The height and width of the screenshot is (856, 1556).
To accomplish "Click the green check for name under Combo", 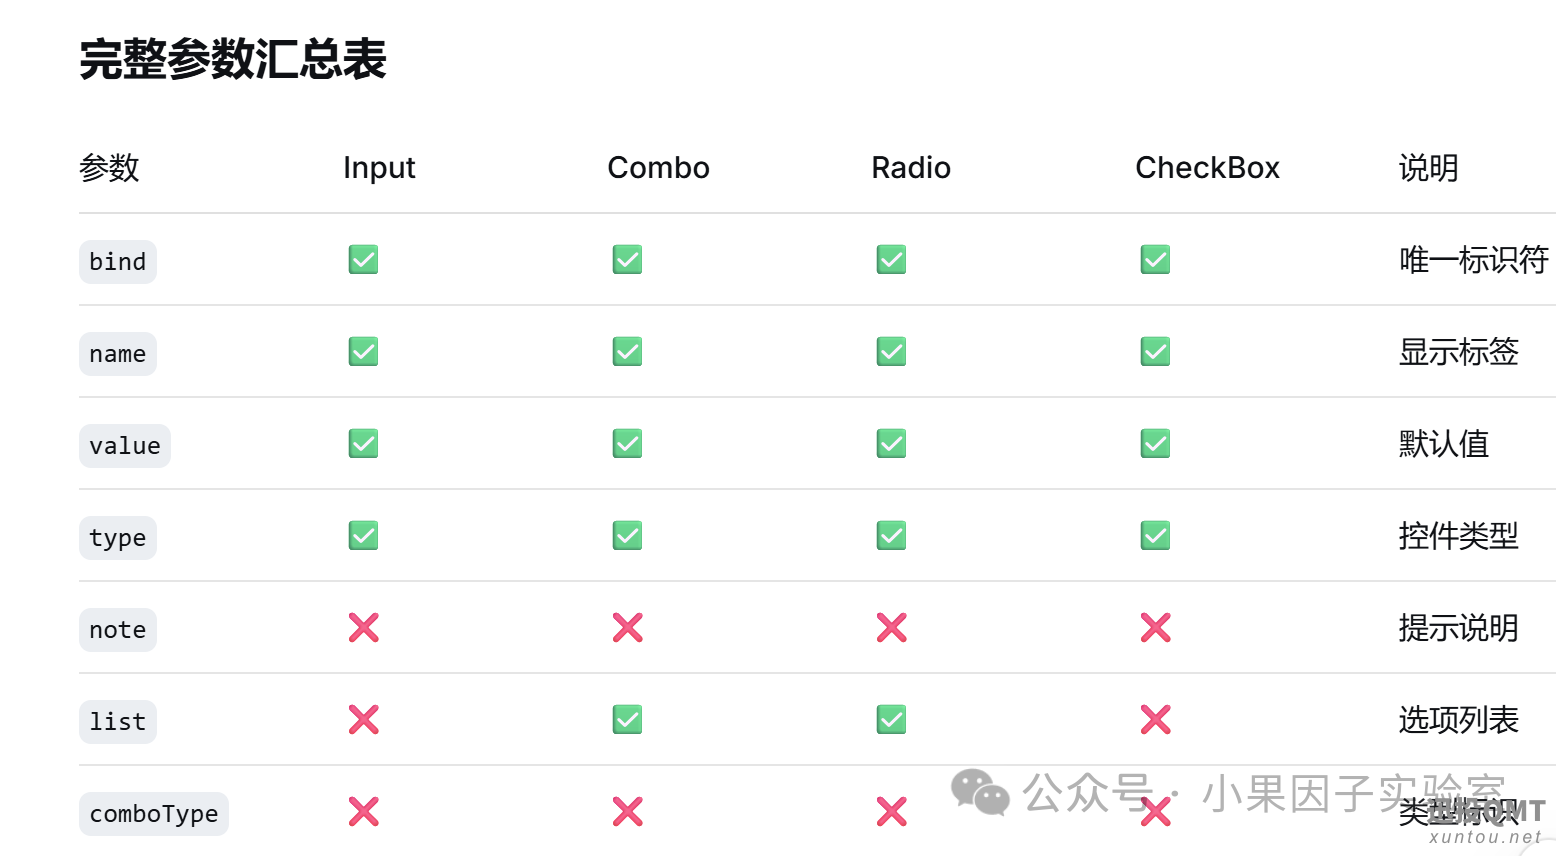I will (627, 352).
